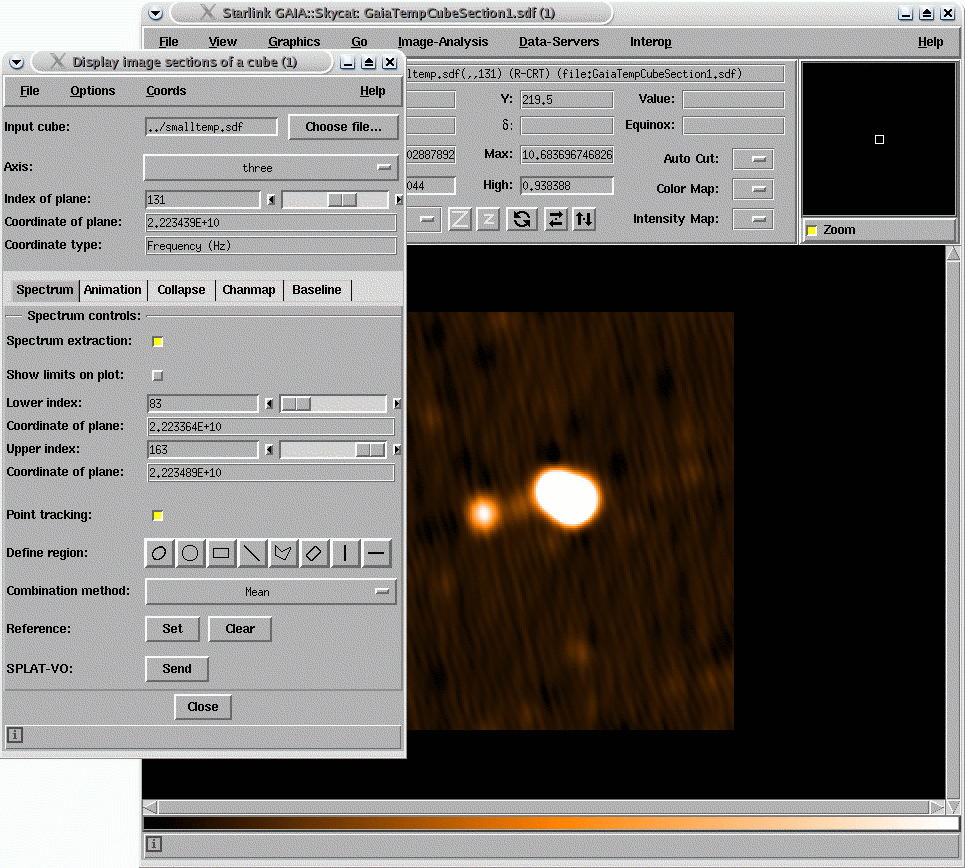The image size is (965, 868).
Task: Enable Show limits on plot checkbox
Action: pyautogui.click(x=158, y=376)
